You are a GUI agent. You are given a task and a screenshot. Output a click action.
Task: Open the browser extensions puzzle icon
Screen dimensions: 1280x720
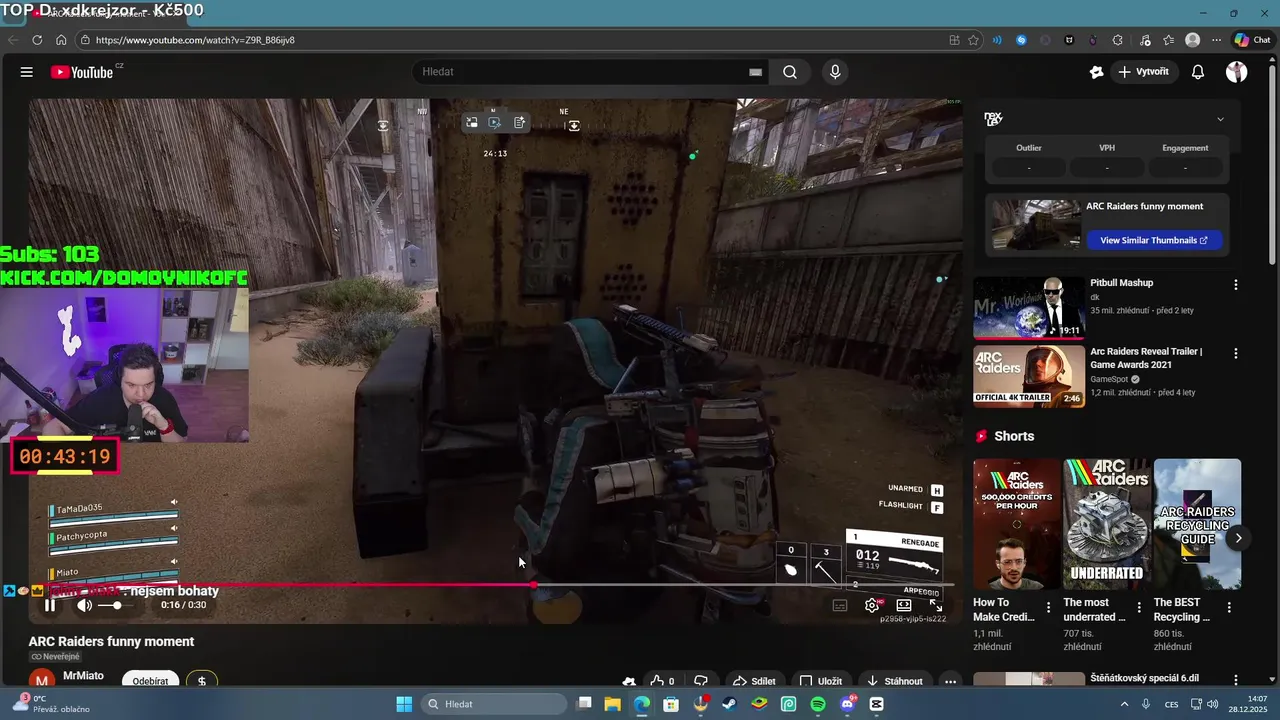1117,40
